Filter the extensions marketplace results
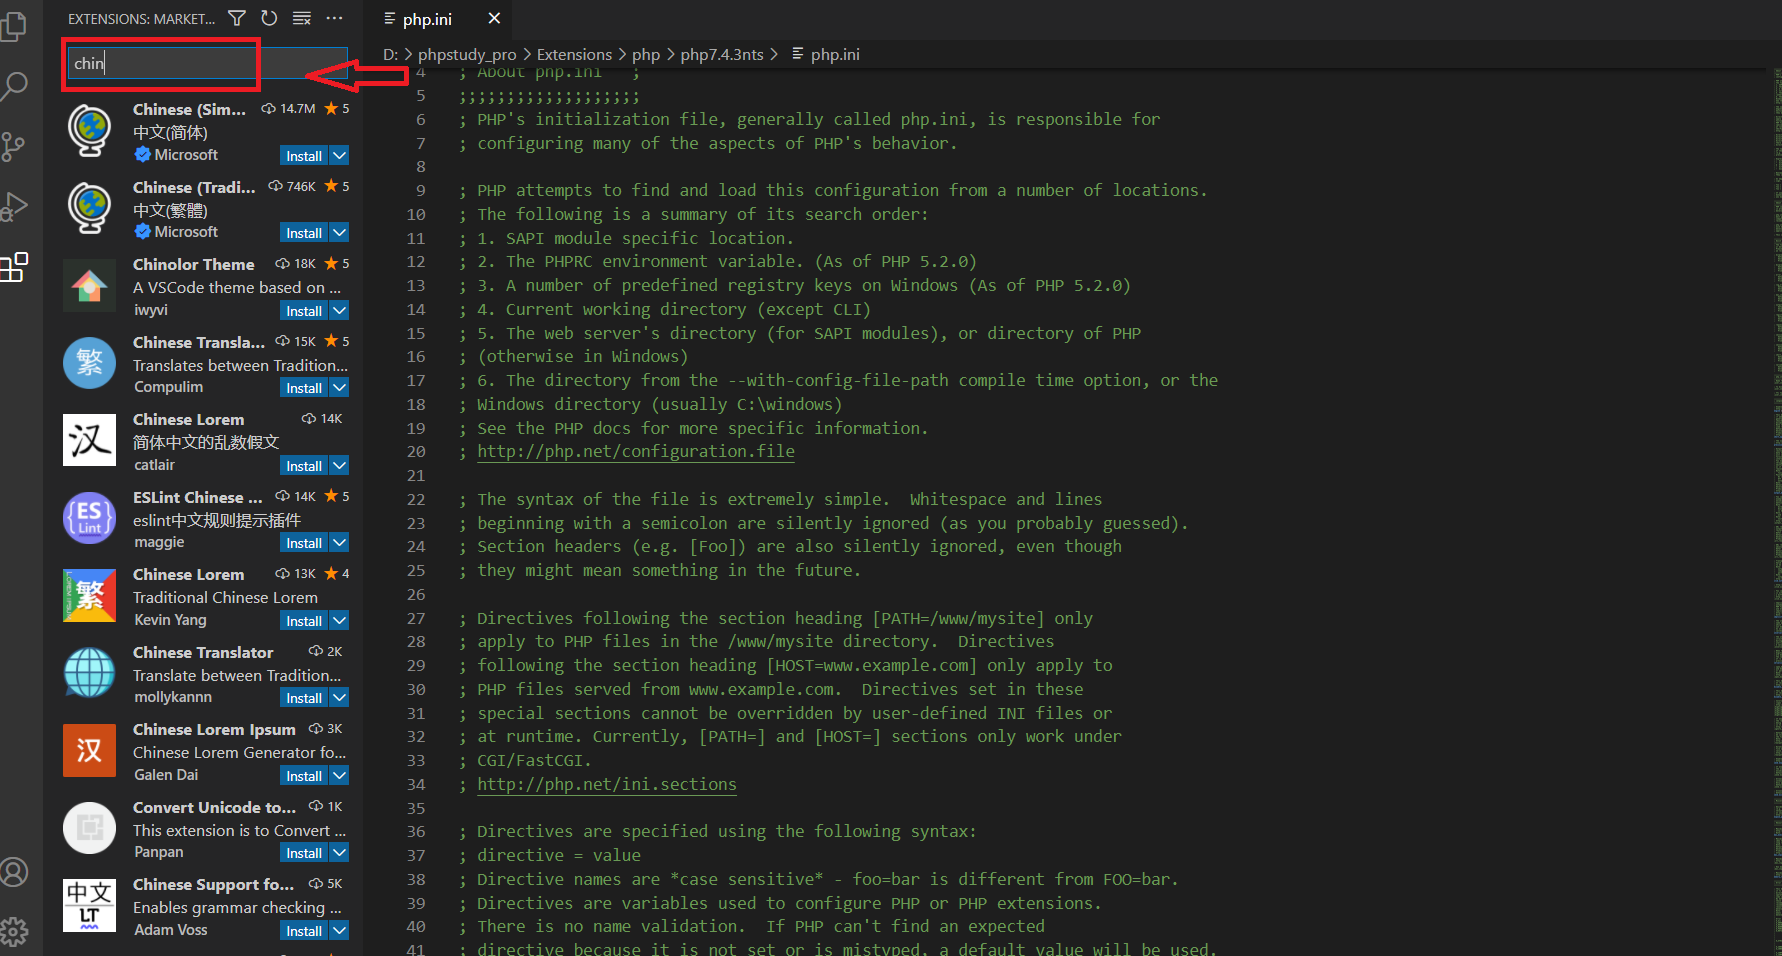The image size is (1782, 956). (x=236, y=17)
